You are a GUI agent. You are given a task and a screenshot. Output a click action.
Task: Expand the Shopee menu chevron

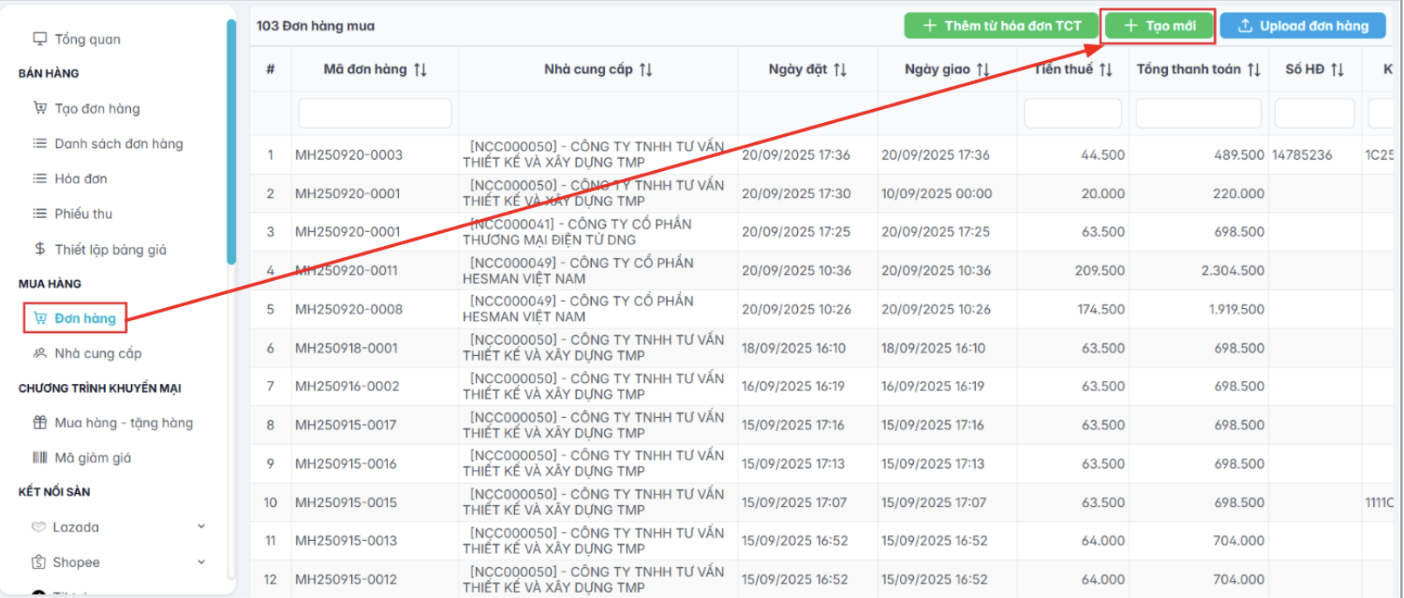tap(201, 562)
